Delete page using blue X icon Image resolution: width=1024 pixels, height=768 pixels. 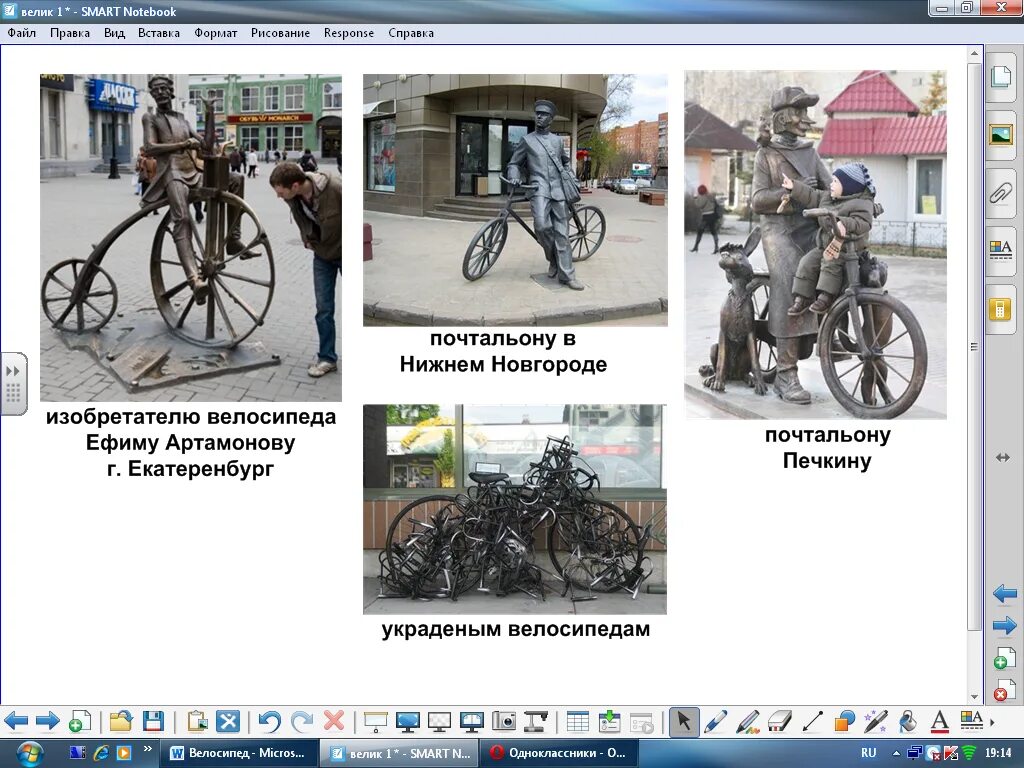[x=228, y=722]
